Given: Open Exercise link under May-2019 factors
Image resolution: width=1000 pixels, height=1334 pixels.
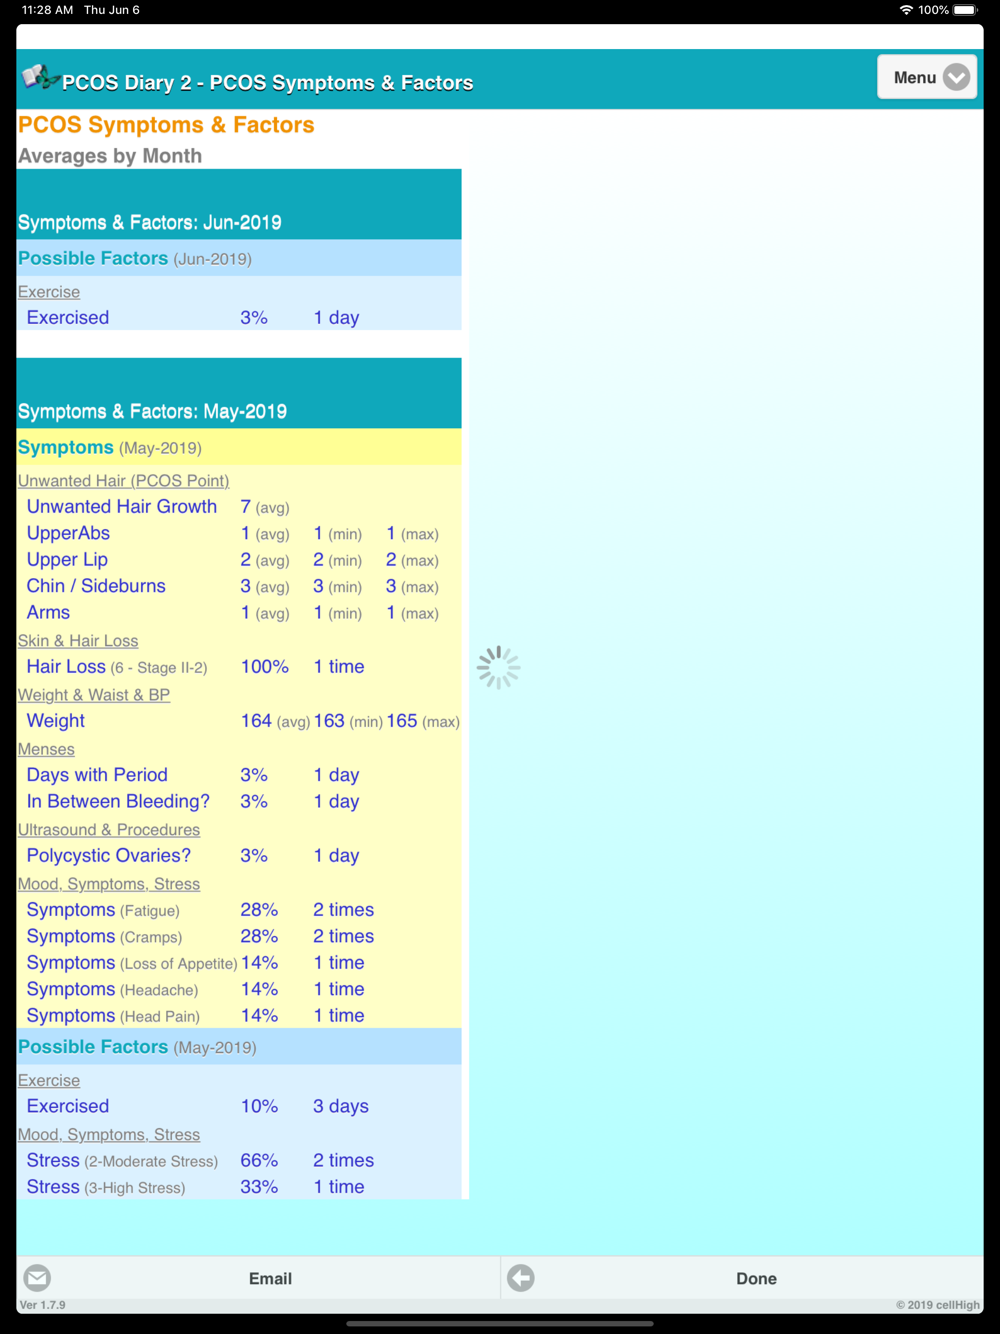Looking at the screenshot, I should 49,1081.
